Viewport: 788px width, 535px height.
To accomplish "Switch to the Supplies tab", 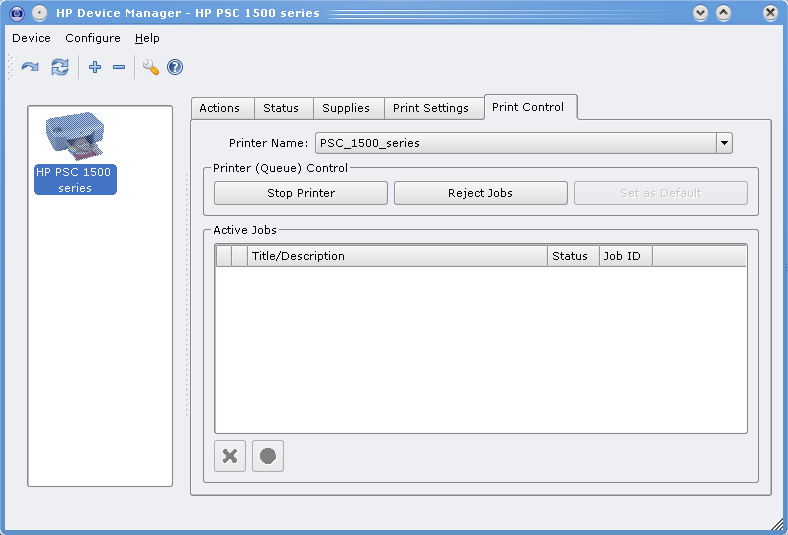I will (x=346, y=108).
